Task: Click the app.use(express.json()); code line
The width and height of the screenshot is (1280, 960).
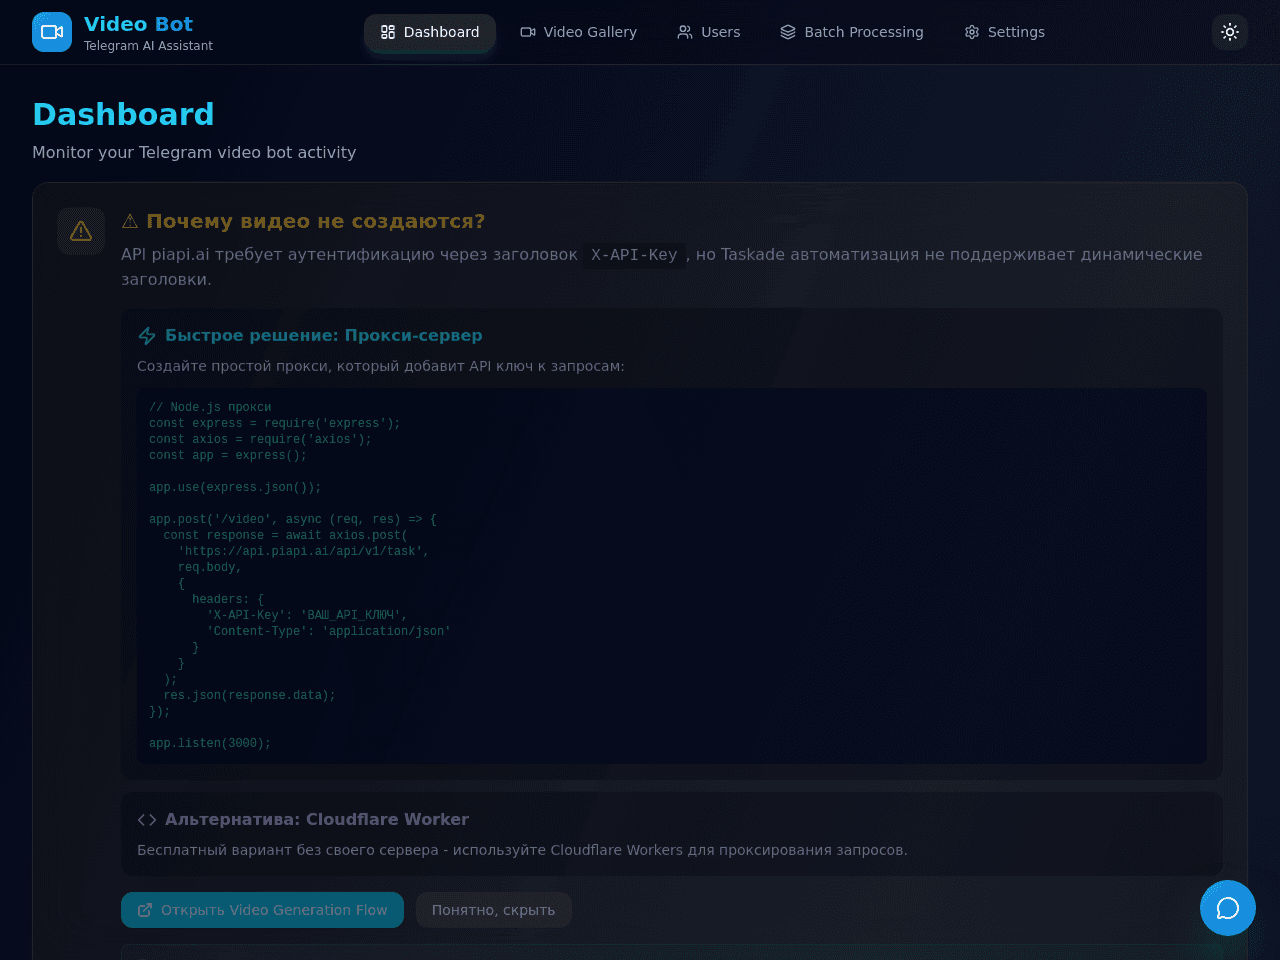Action: pos(235,488)
